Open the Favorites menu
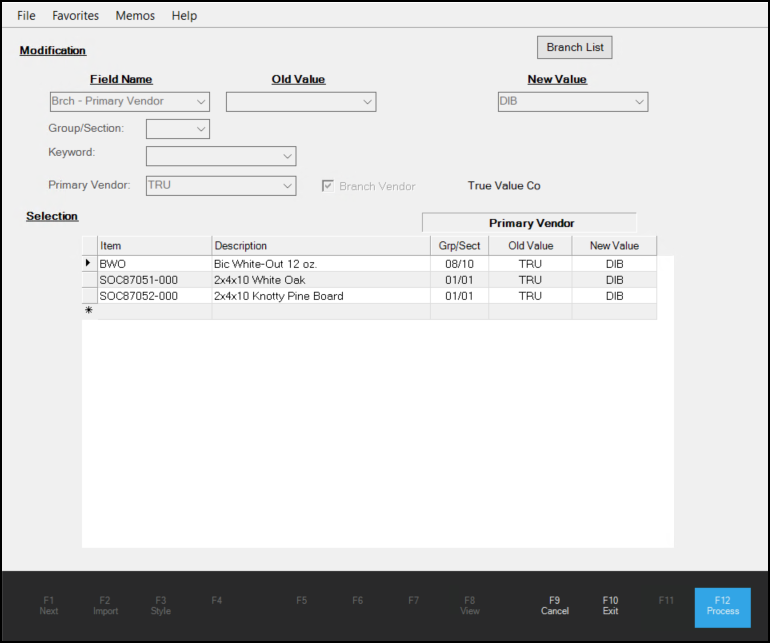Screen dimensions: 770x643 76,16
